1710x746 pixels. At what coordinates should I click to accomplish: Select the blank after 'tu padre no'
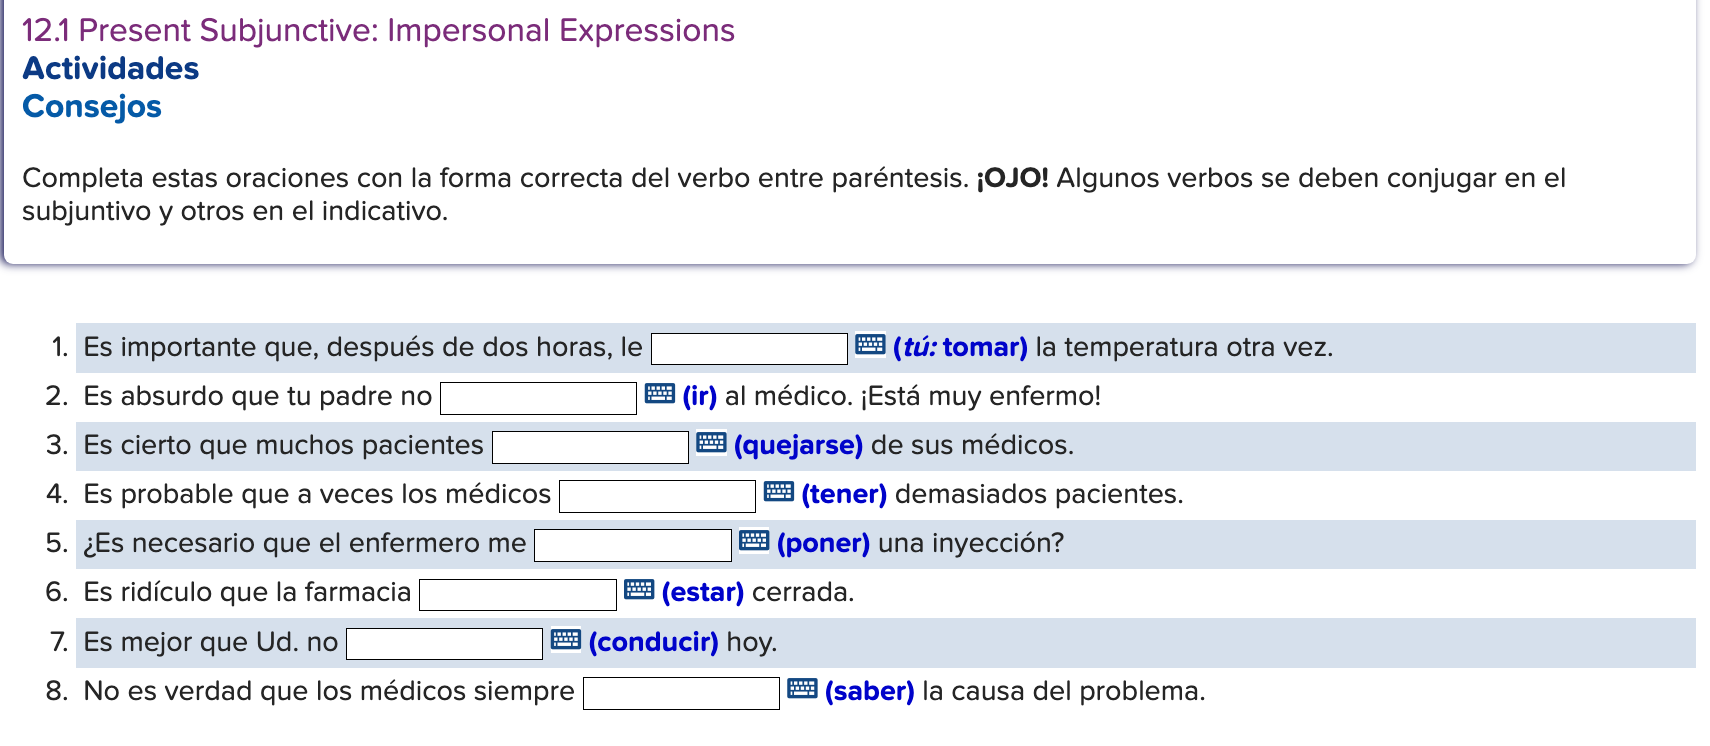[538, 396]
